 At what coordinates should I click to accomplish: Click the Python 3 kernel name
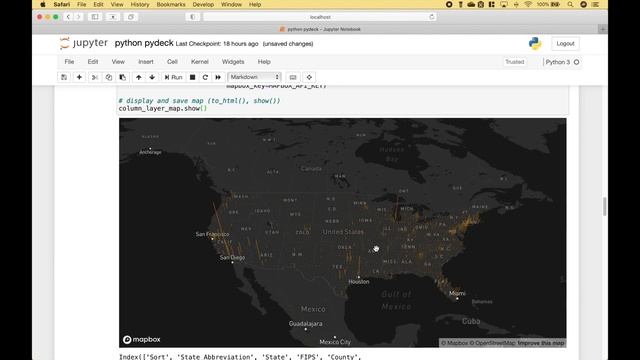click(558, 62)
